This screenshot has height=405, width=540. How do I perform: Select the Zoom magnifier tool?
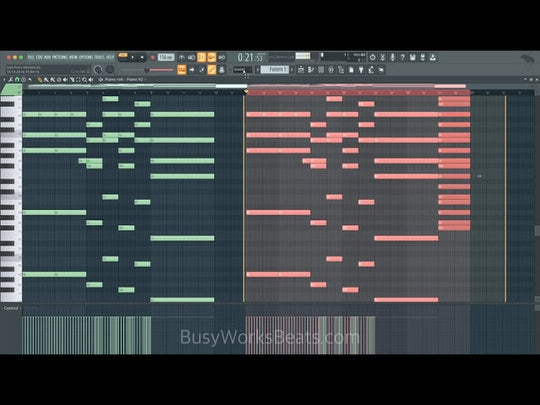[84, 80]
